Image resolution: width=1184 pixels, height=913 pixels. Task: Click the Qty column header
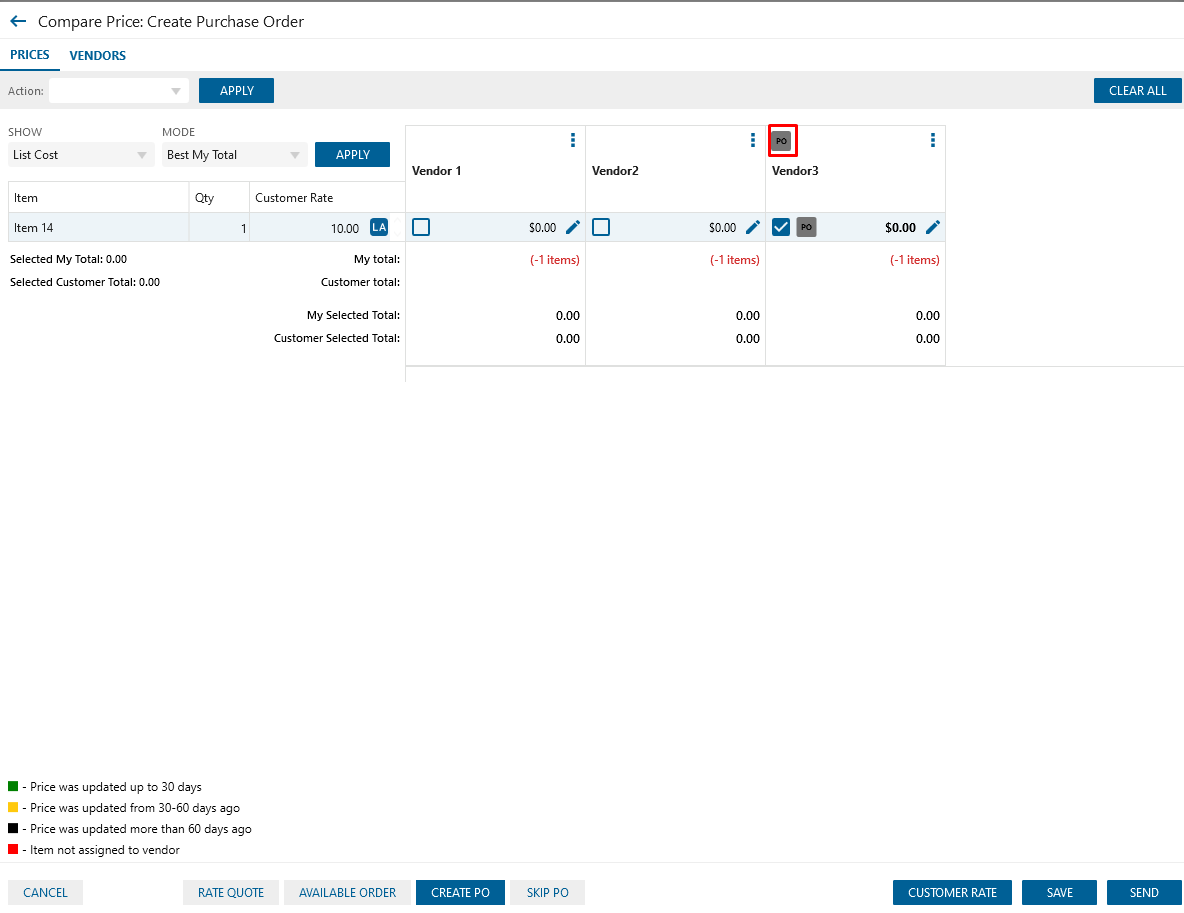click(x=219, y=198)
